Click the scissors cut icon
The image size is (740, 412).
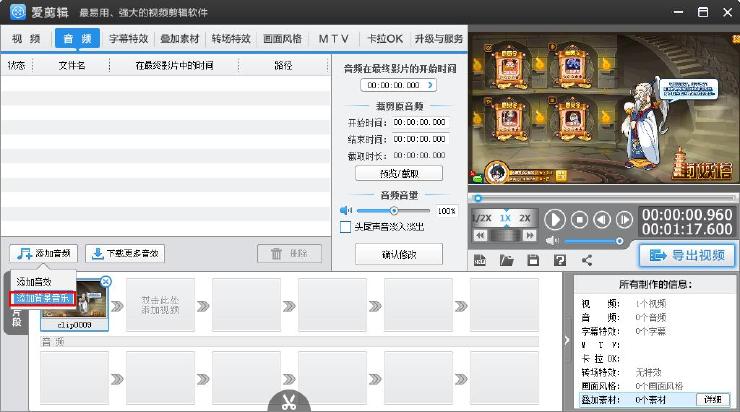(289, 402)
